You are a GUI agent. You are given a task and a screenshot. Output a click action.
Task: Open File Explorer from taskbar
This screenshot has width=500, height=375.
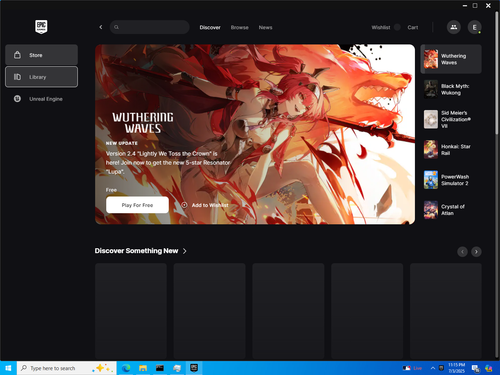143,368
